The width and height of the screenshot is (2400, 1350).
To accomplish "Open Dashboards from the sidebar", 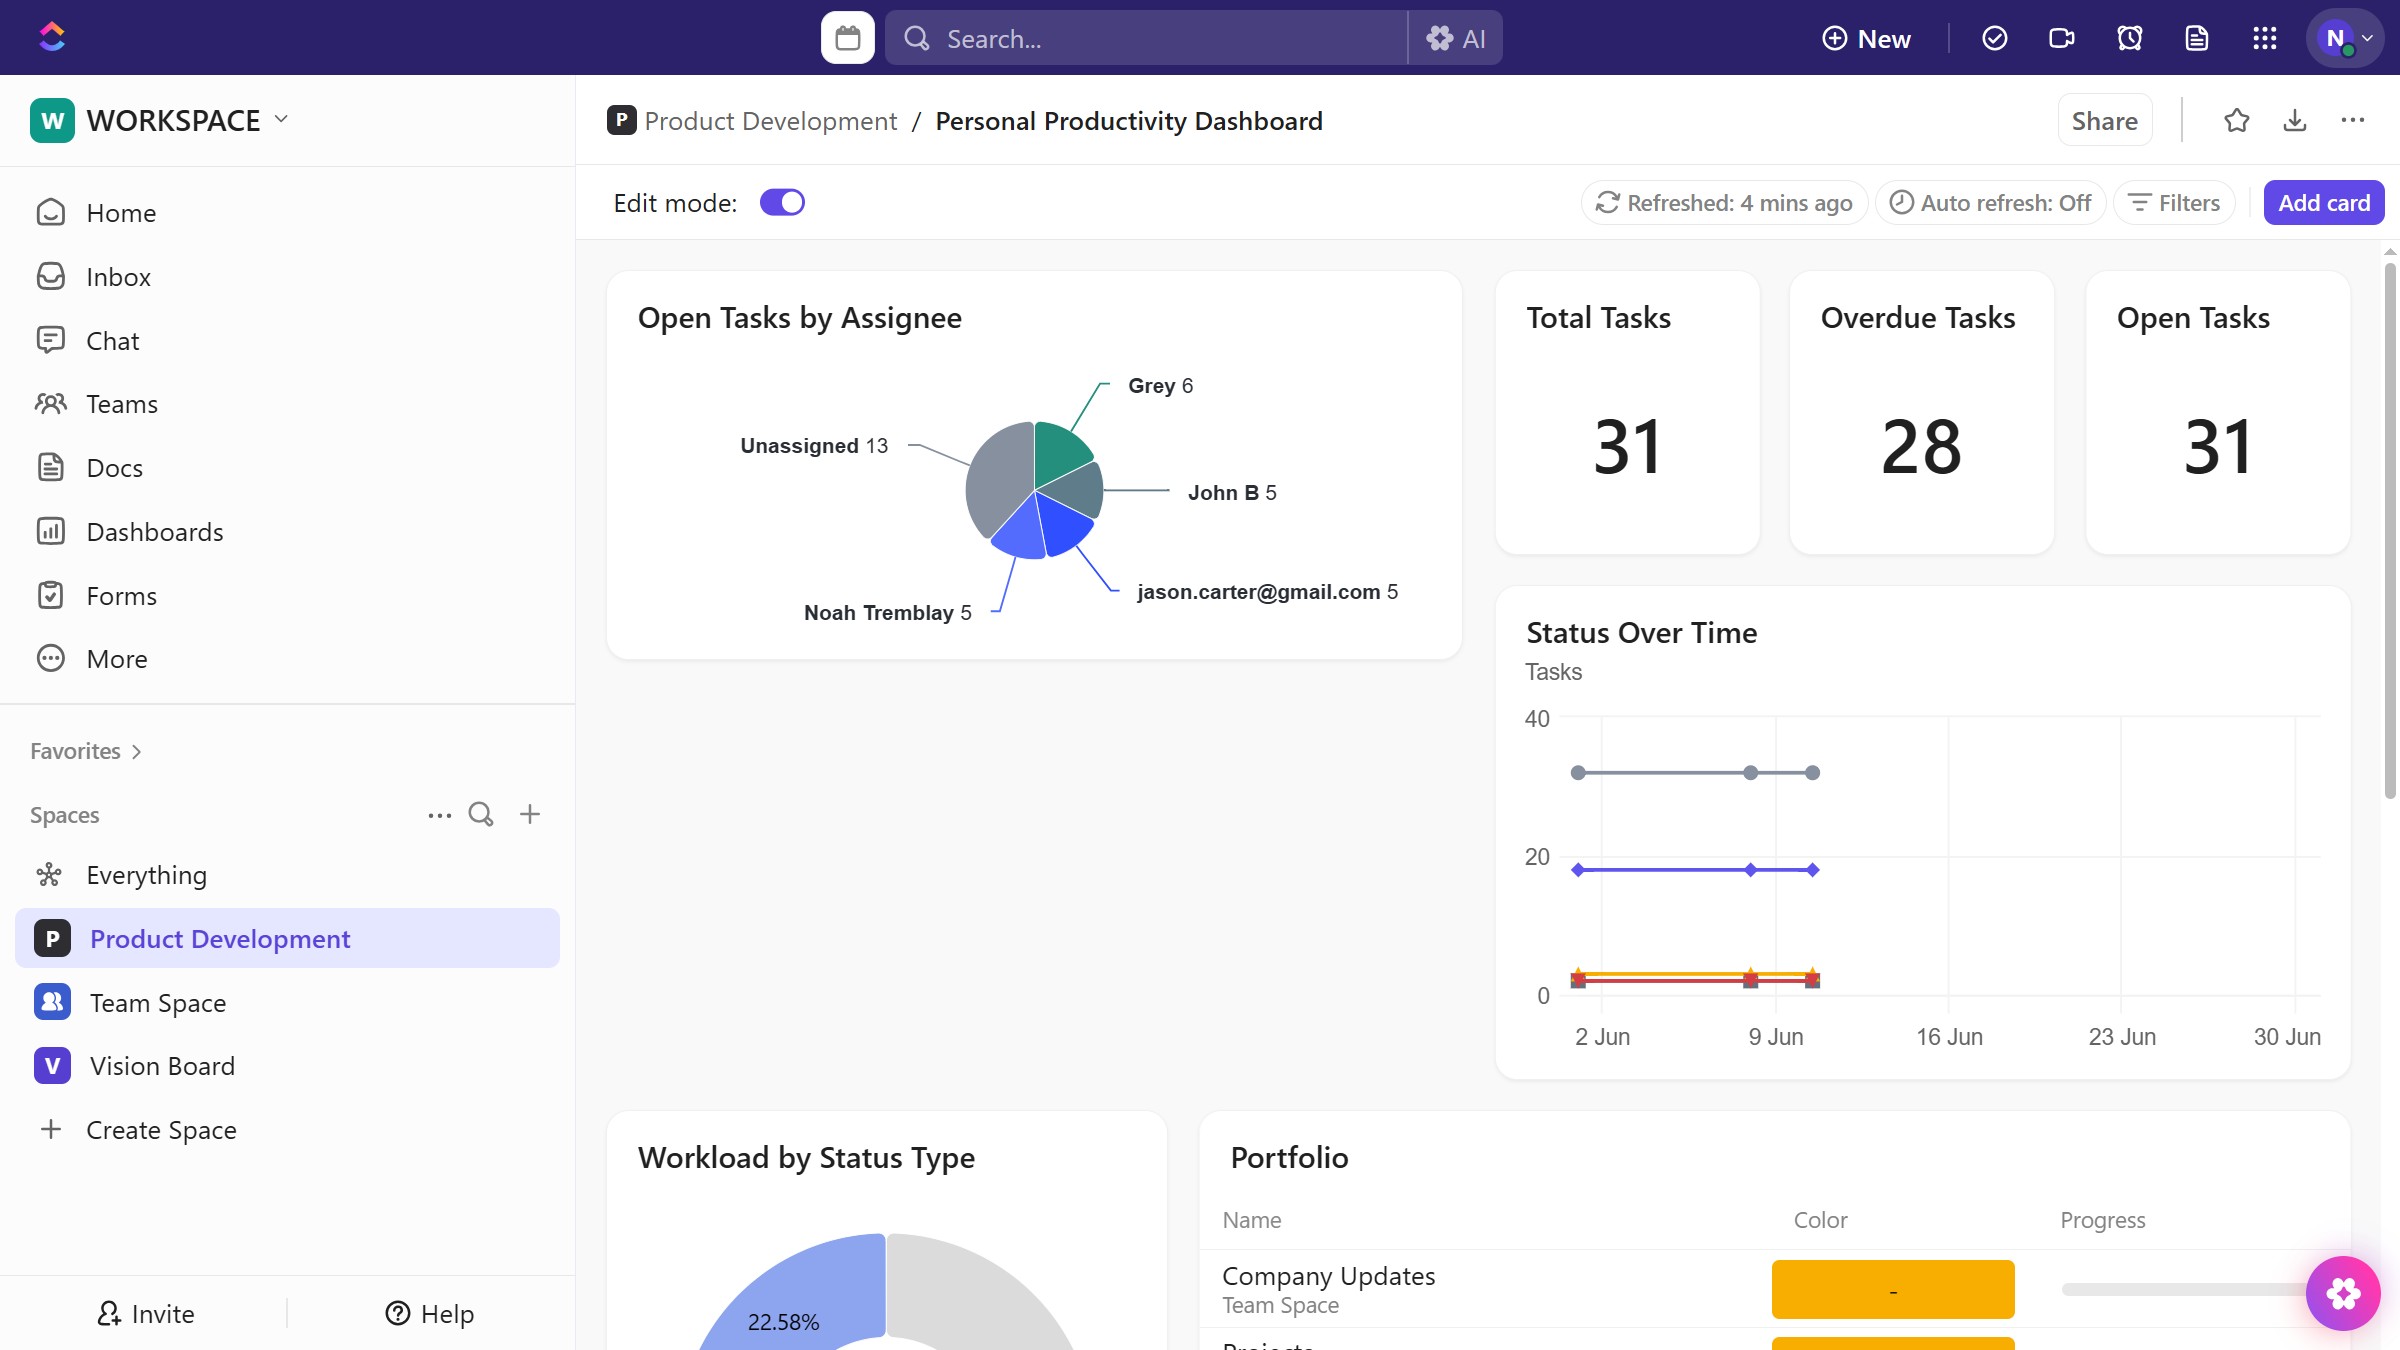I will coord(155,531).
